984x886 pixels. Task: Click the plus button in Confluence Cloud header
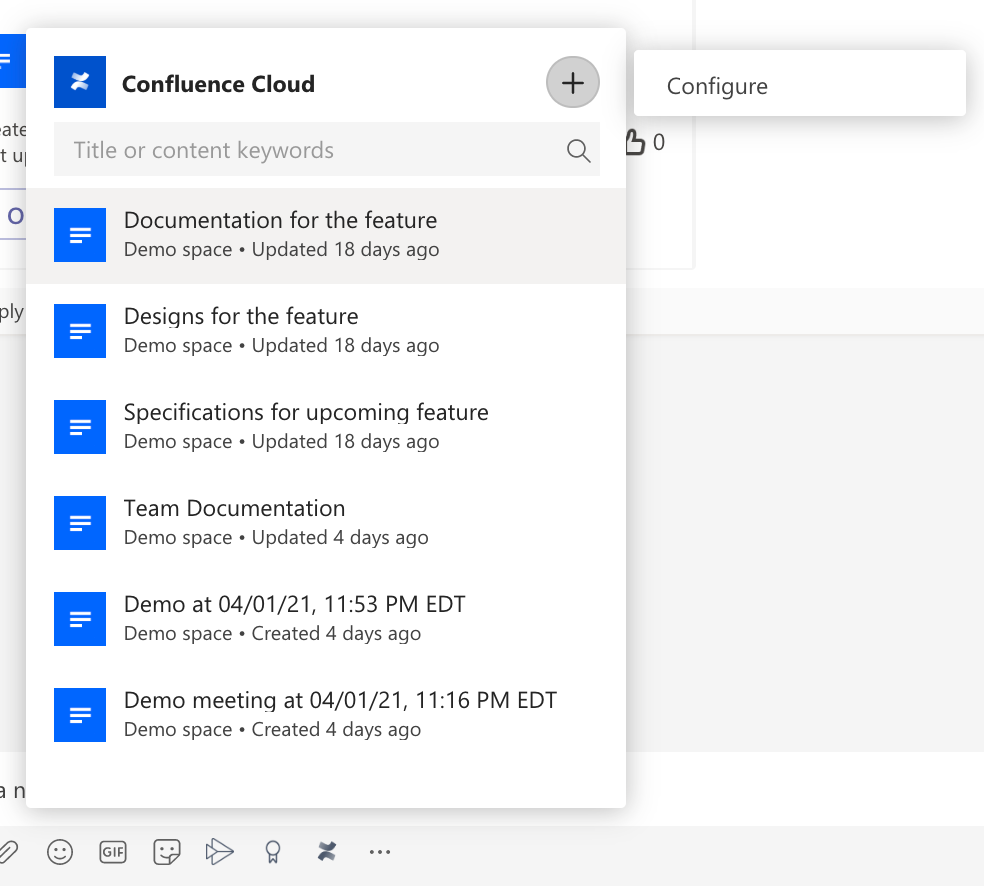pos(572,82)
